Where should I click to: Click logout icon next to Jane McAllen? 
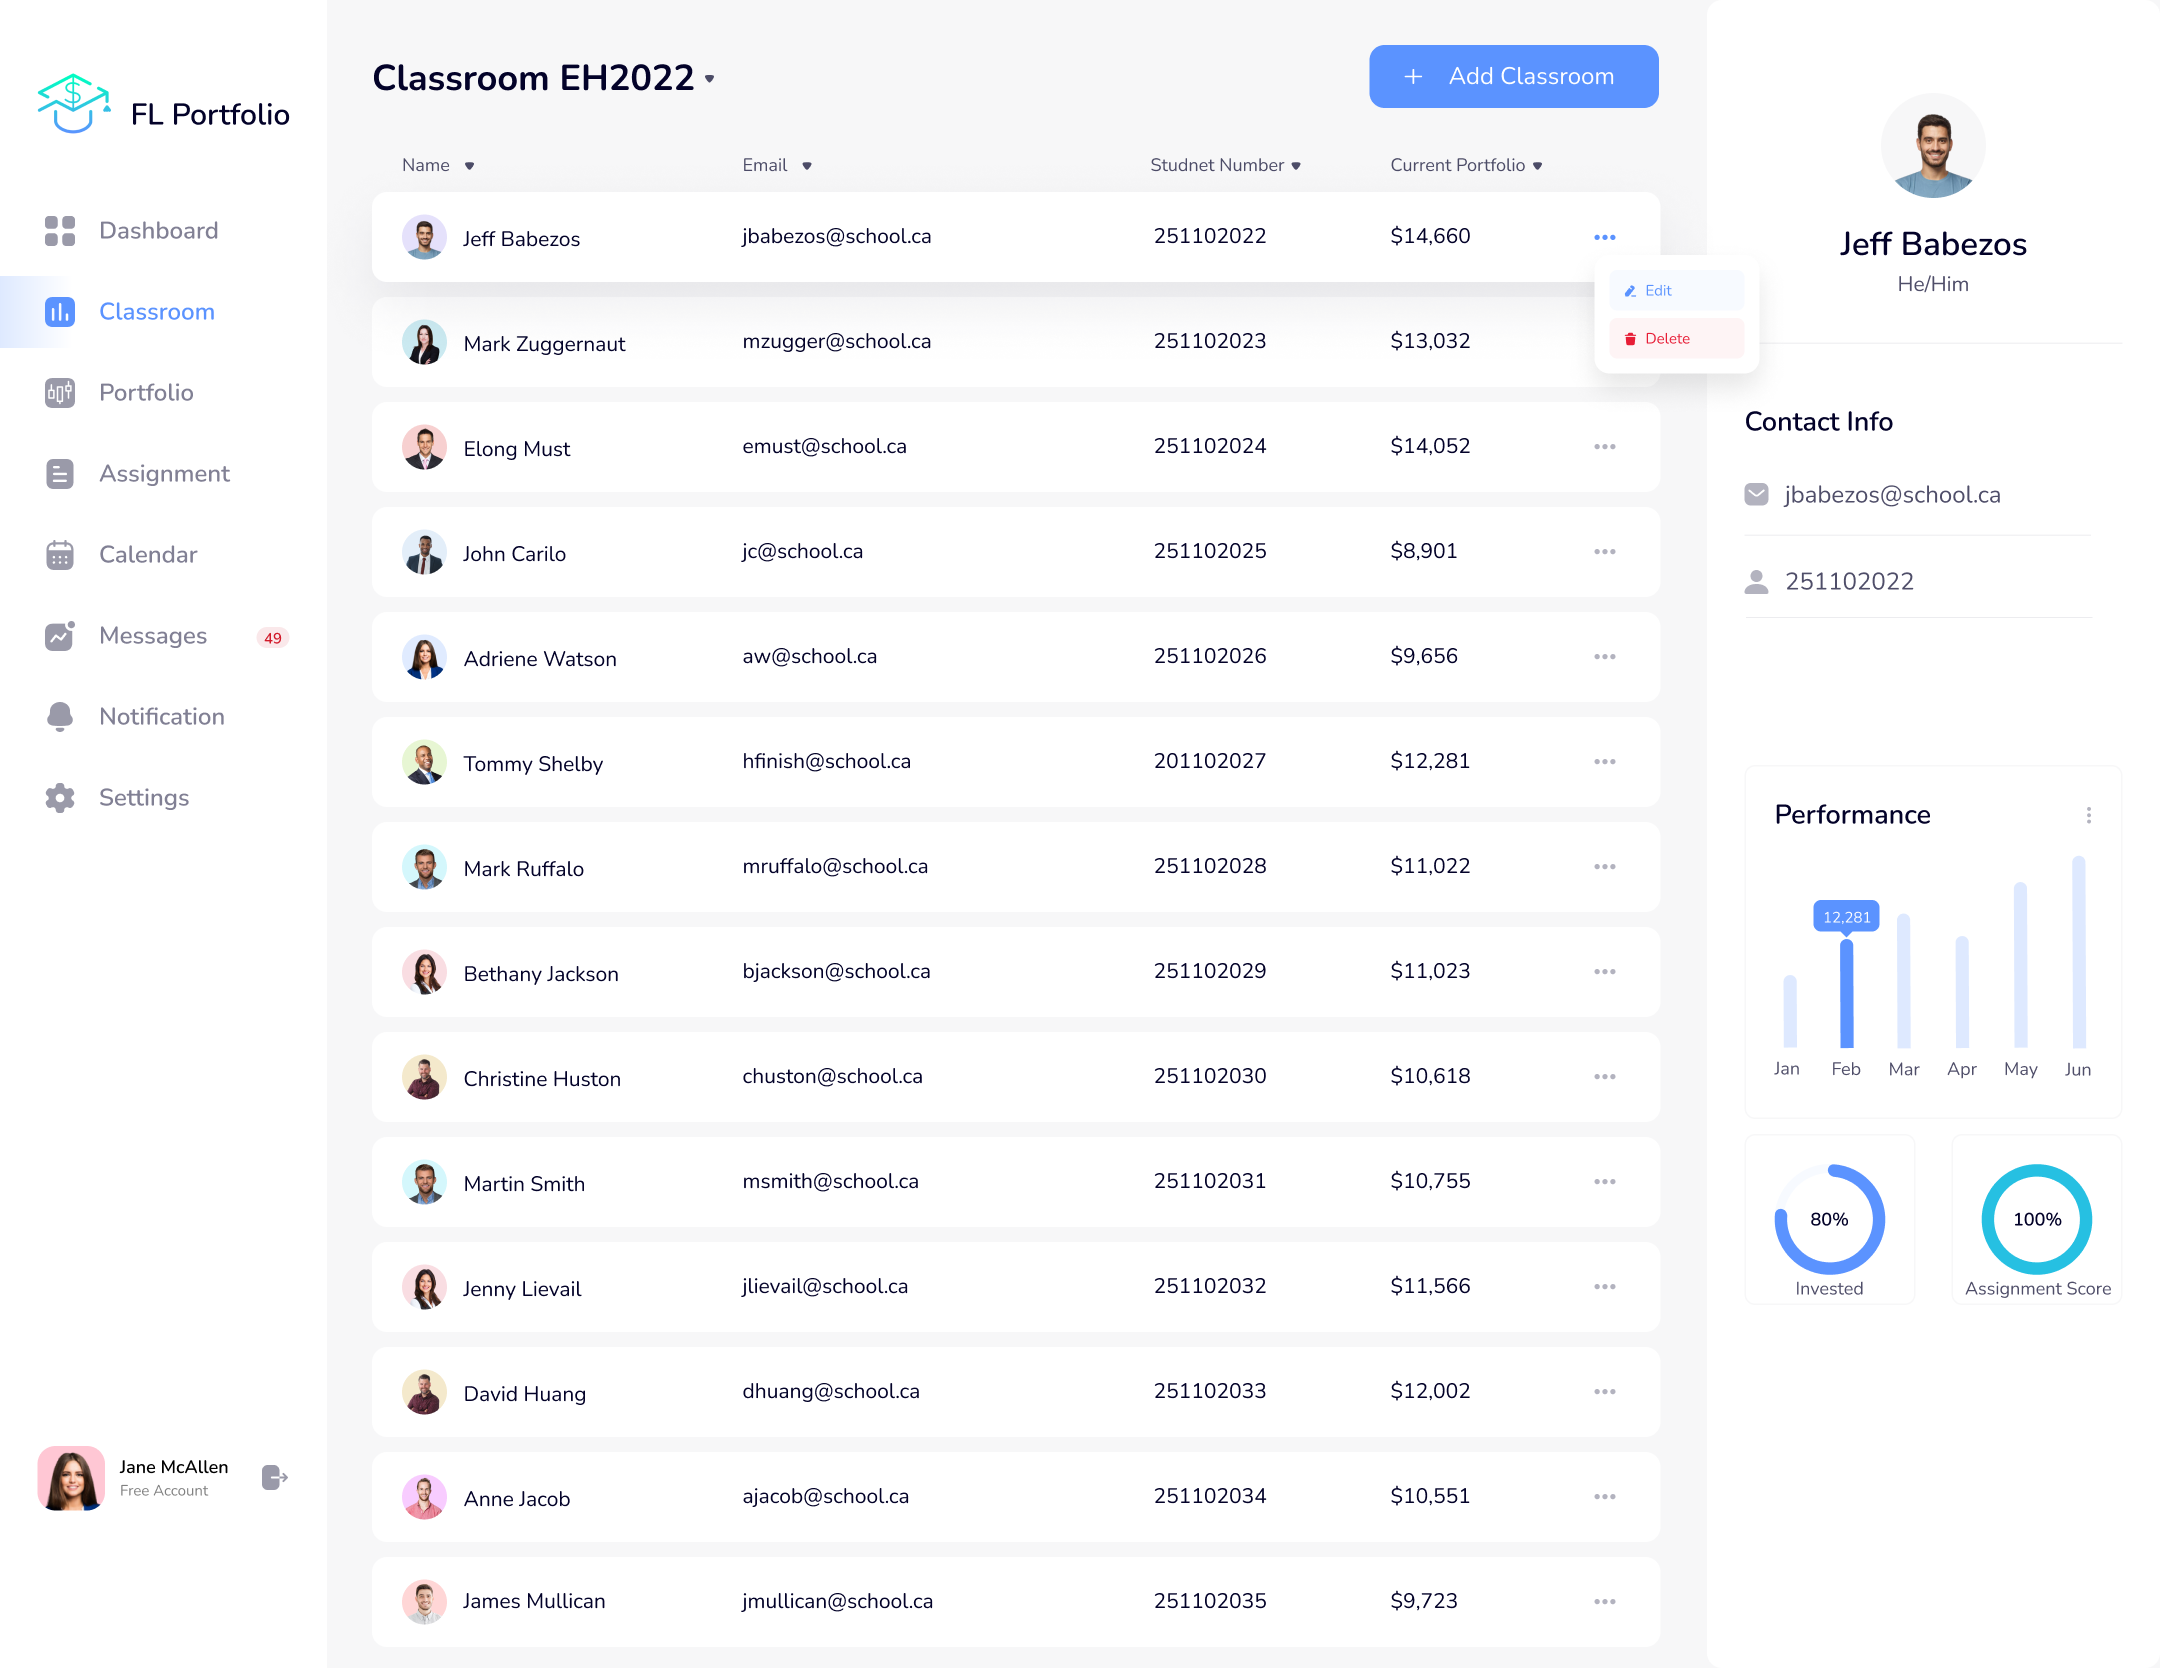[x=275, y=1478]
